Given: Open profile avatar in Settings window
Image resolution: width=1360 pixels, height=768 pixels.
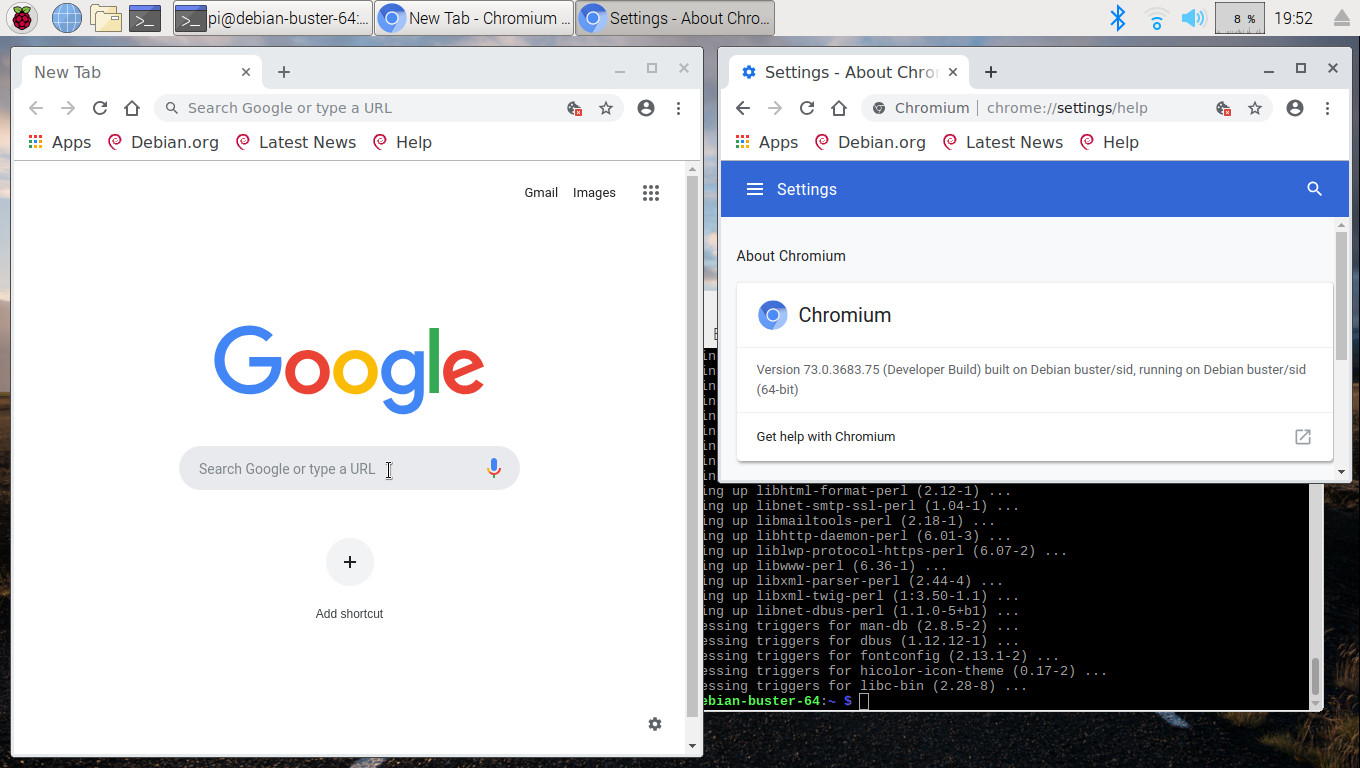Looking at the screenshot, I should (1295, 108).
